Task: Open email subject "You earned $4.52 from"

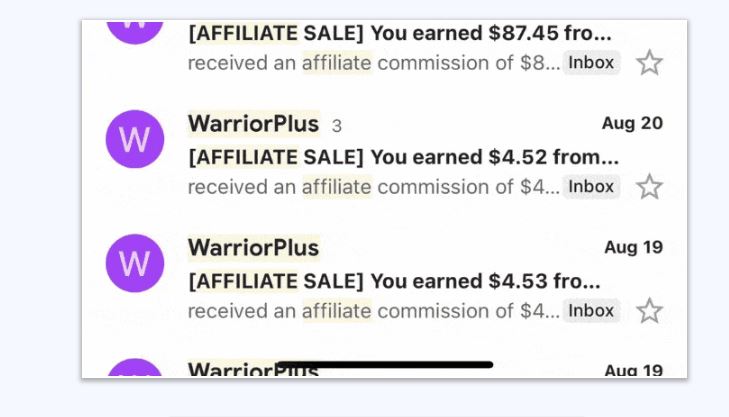Action: (490, 157)
